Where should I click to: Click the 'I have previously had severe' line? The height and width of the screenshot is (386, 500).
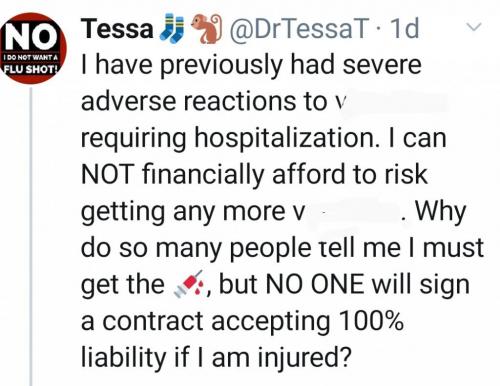pyautogui.click(x=252, y=65)
